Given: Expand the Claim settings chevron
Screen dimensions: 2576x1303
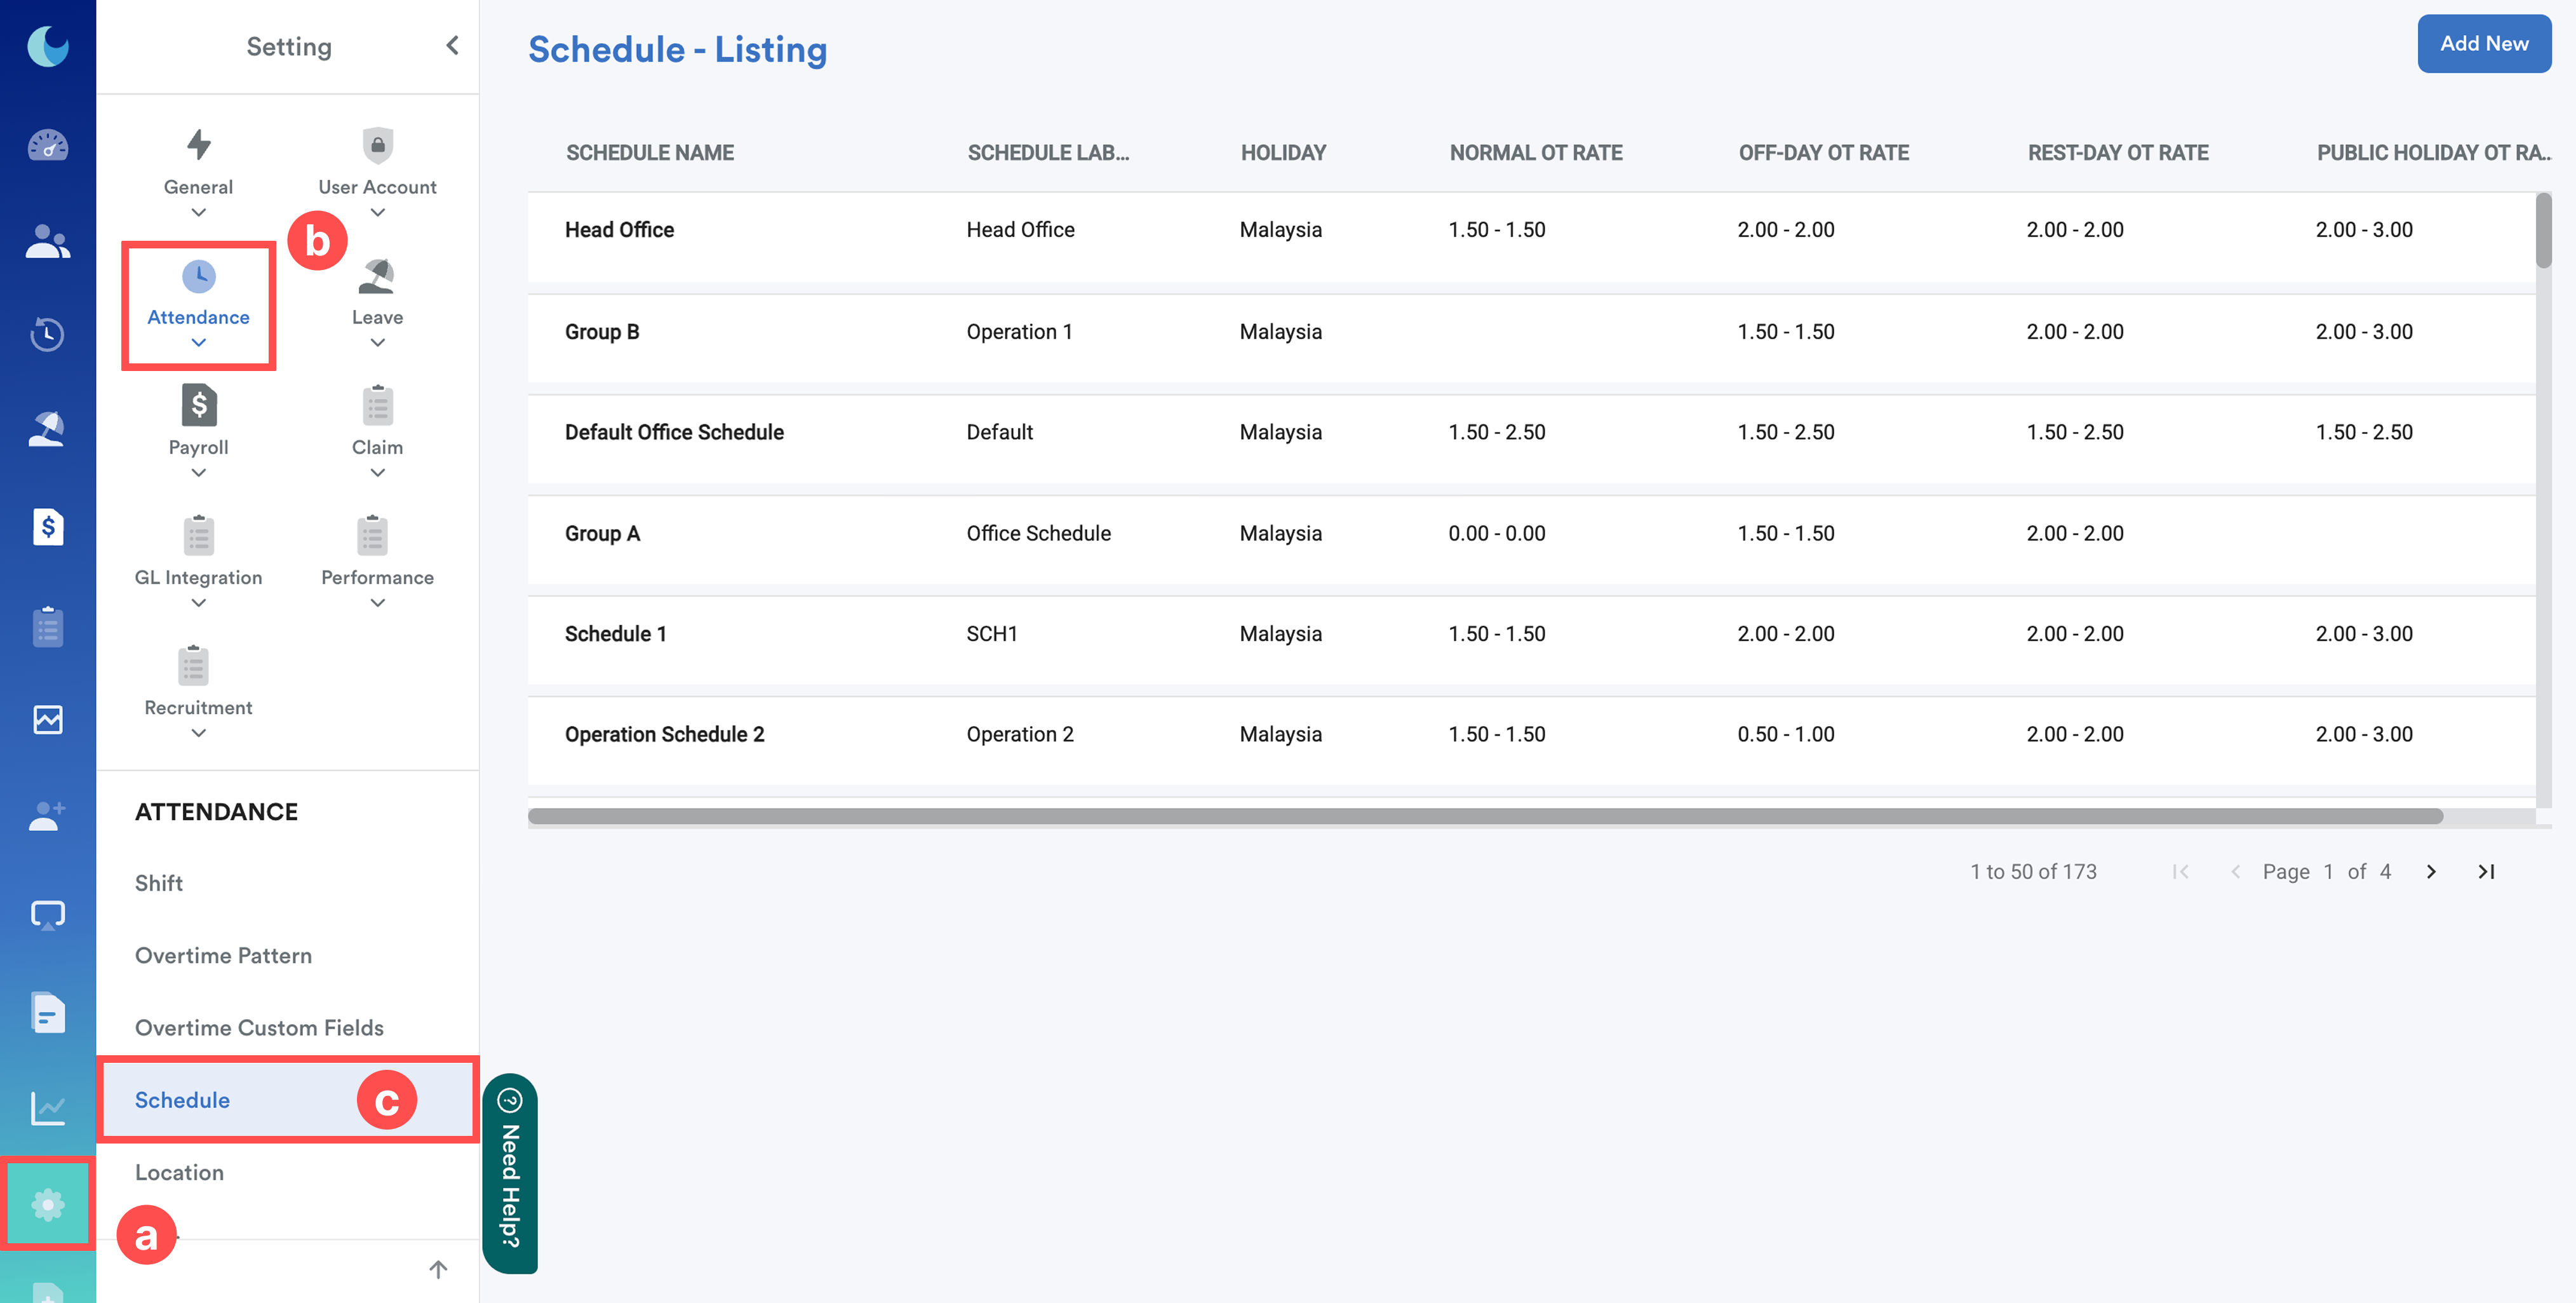Looking at the screenshot, I should tap(377, 473).
